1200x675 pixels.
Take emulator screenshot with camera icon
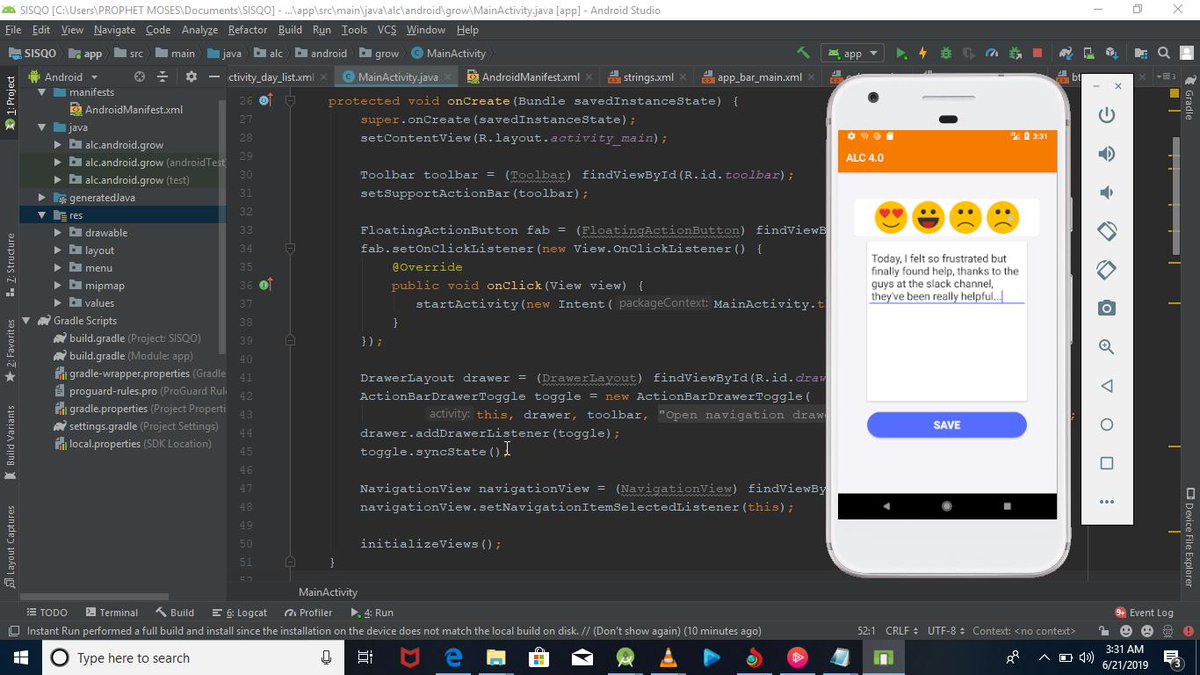1106,308
